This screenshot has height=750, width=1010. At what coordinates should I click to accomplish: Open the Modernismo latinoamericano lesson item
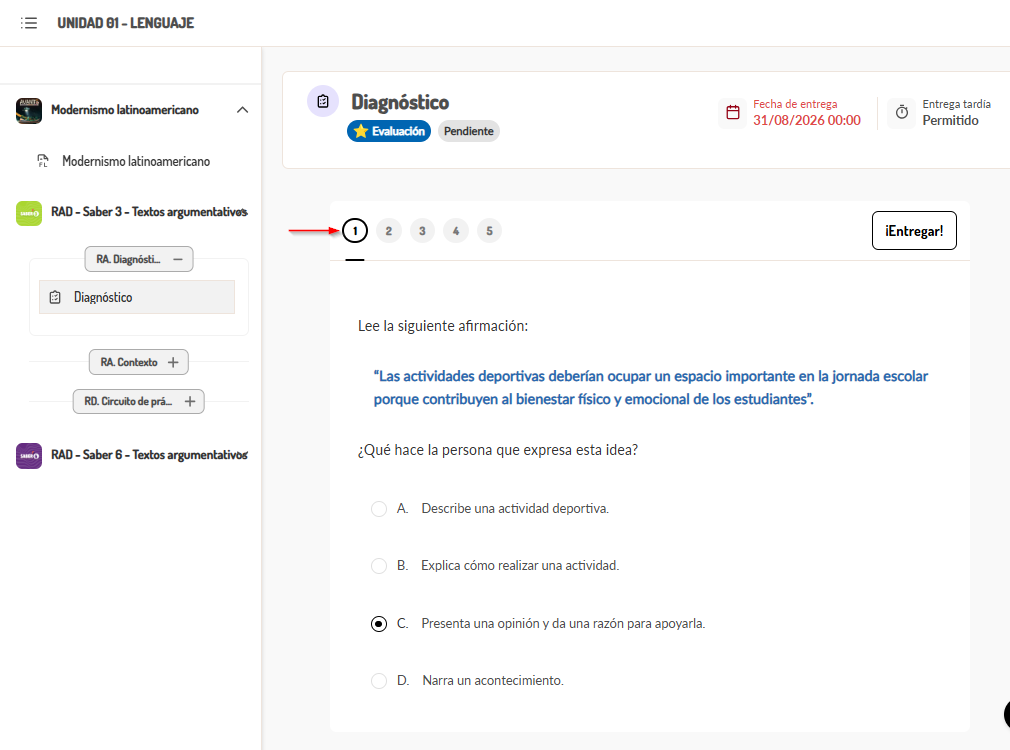135,161
